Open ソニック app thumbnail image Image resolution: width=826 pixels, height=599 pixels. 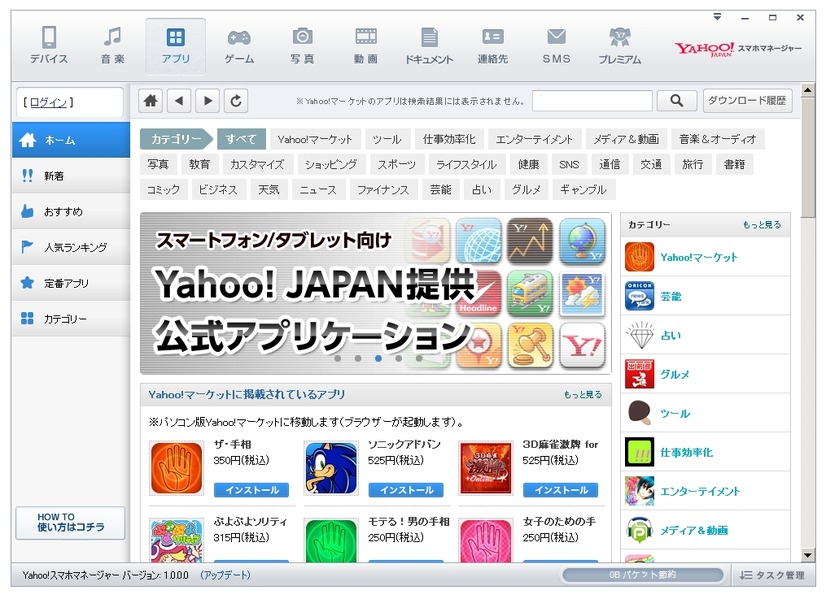point(331,468)
